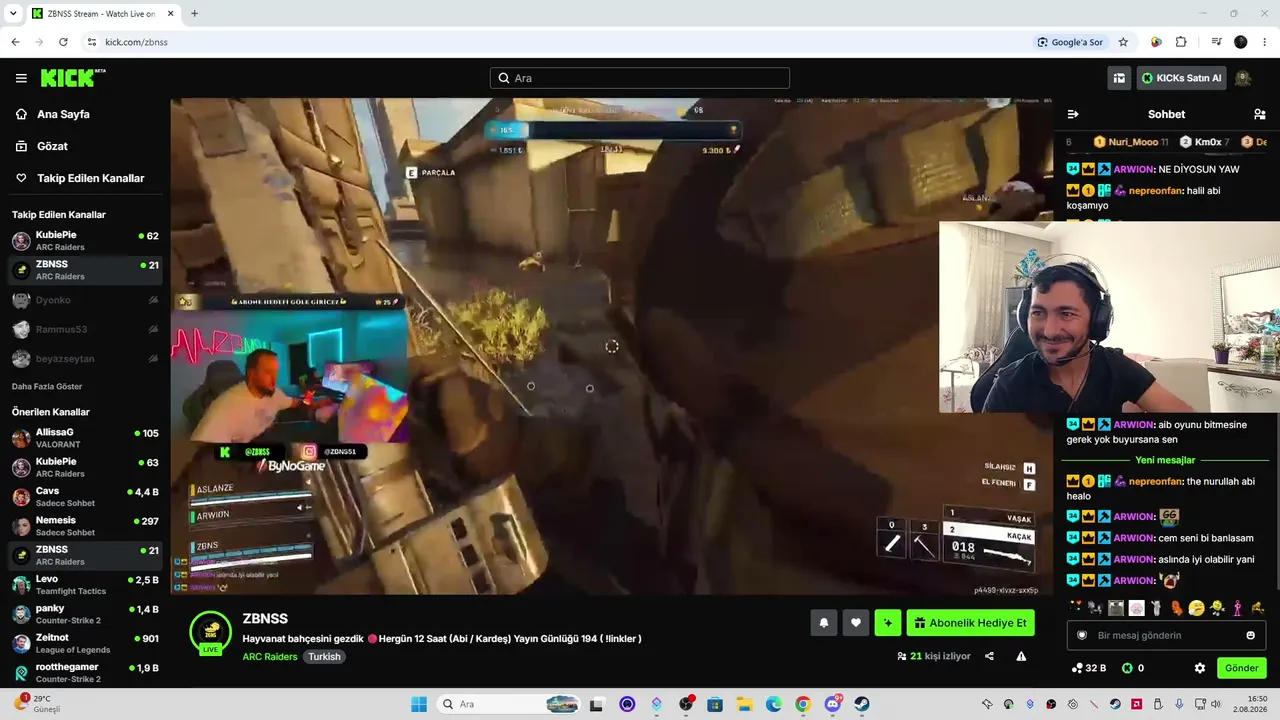1280x720 pixels.
Task: Turn on notifications with the bell icon
Action: coord(824,623)
